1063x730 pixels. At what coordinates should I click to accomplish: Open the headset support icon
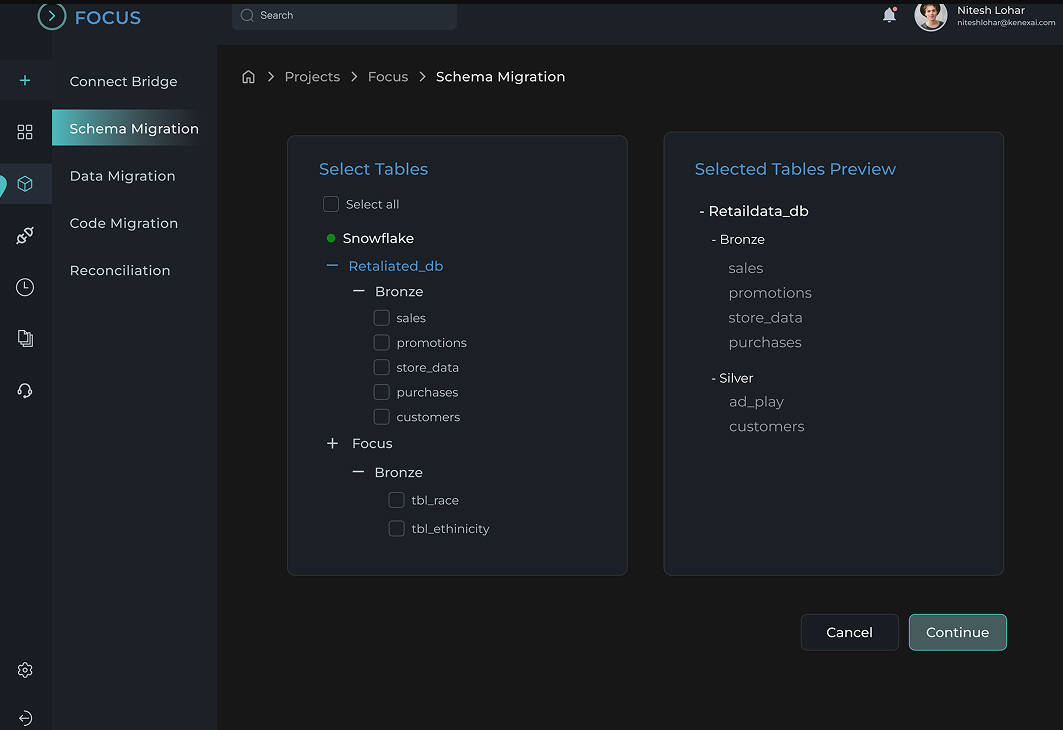click(25, 390)
